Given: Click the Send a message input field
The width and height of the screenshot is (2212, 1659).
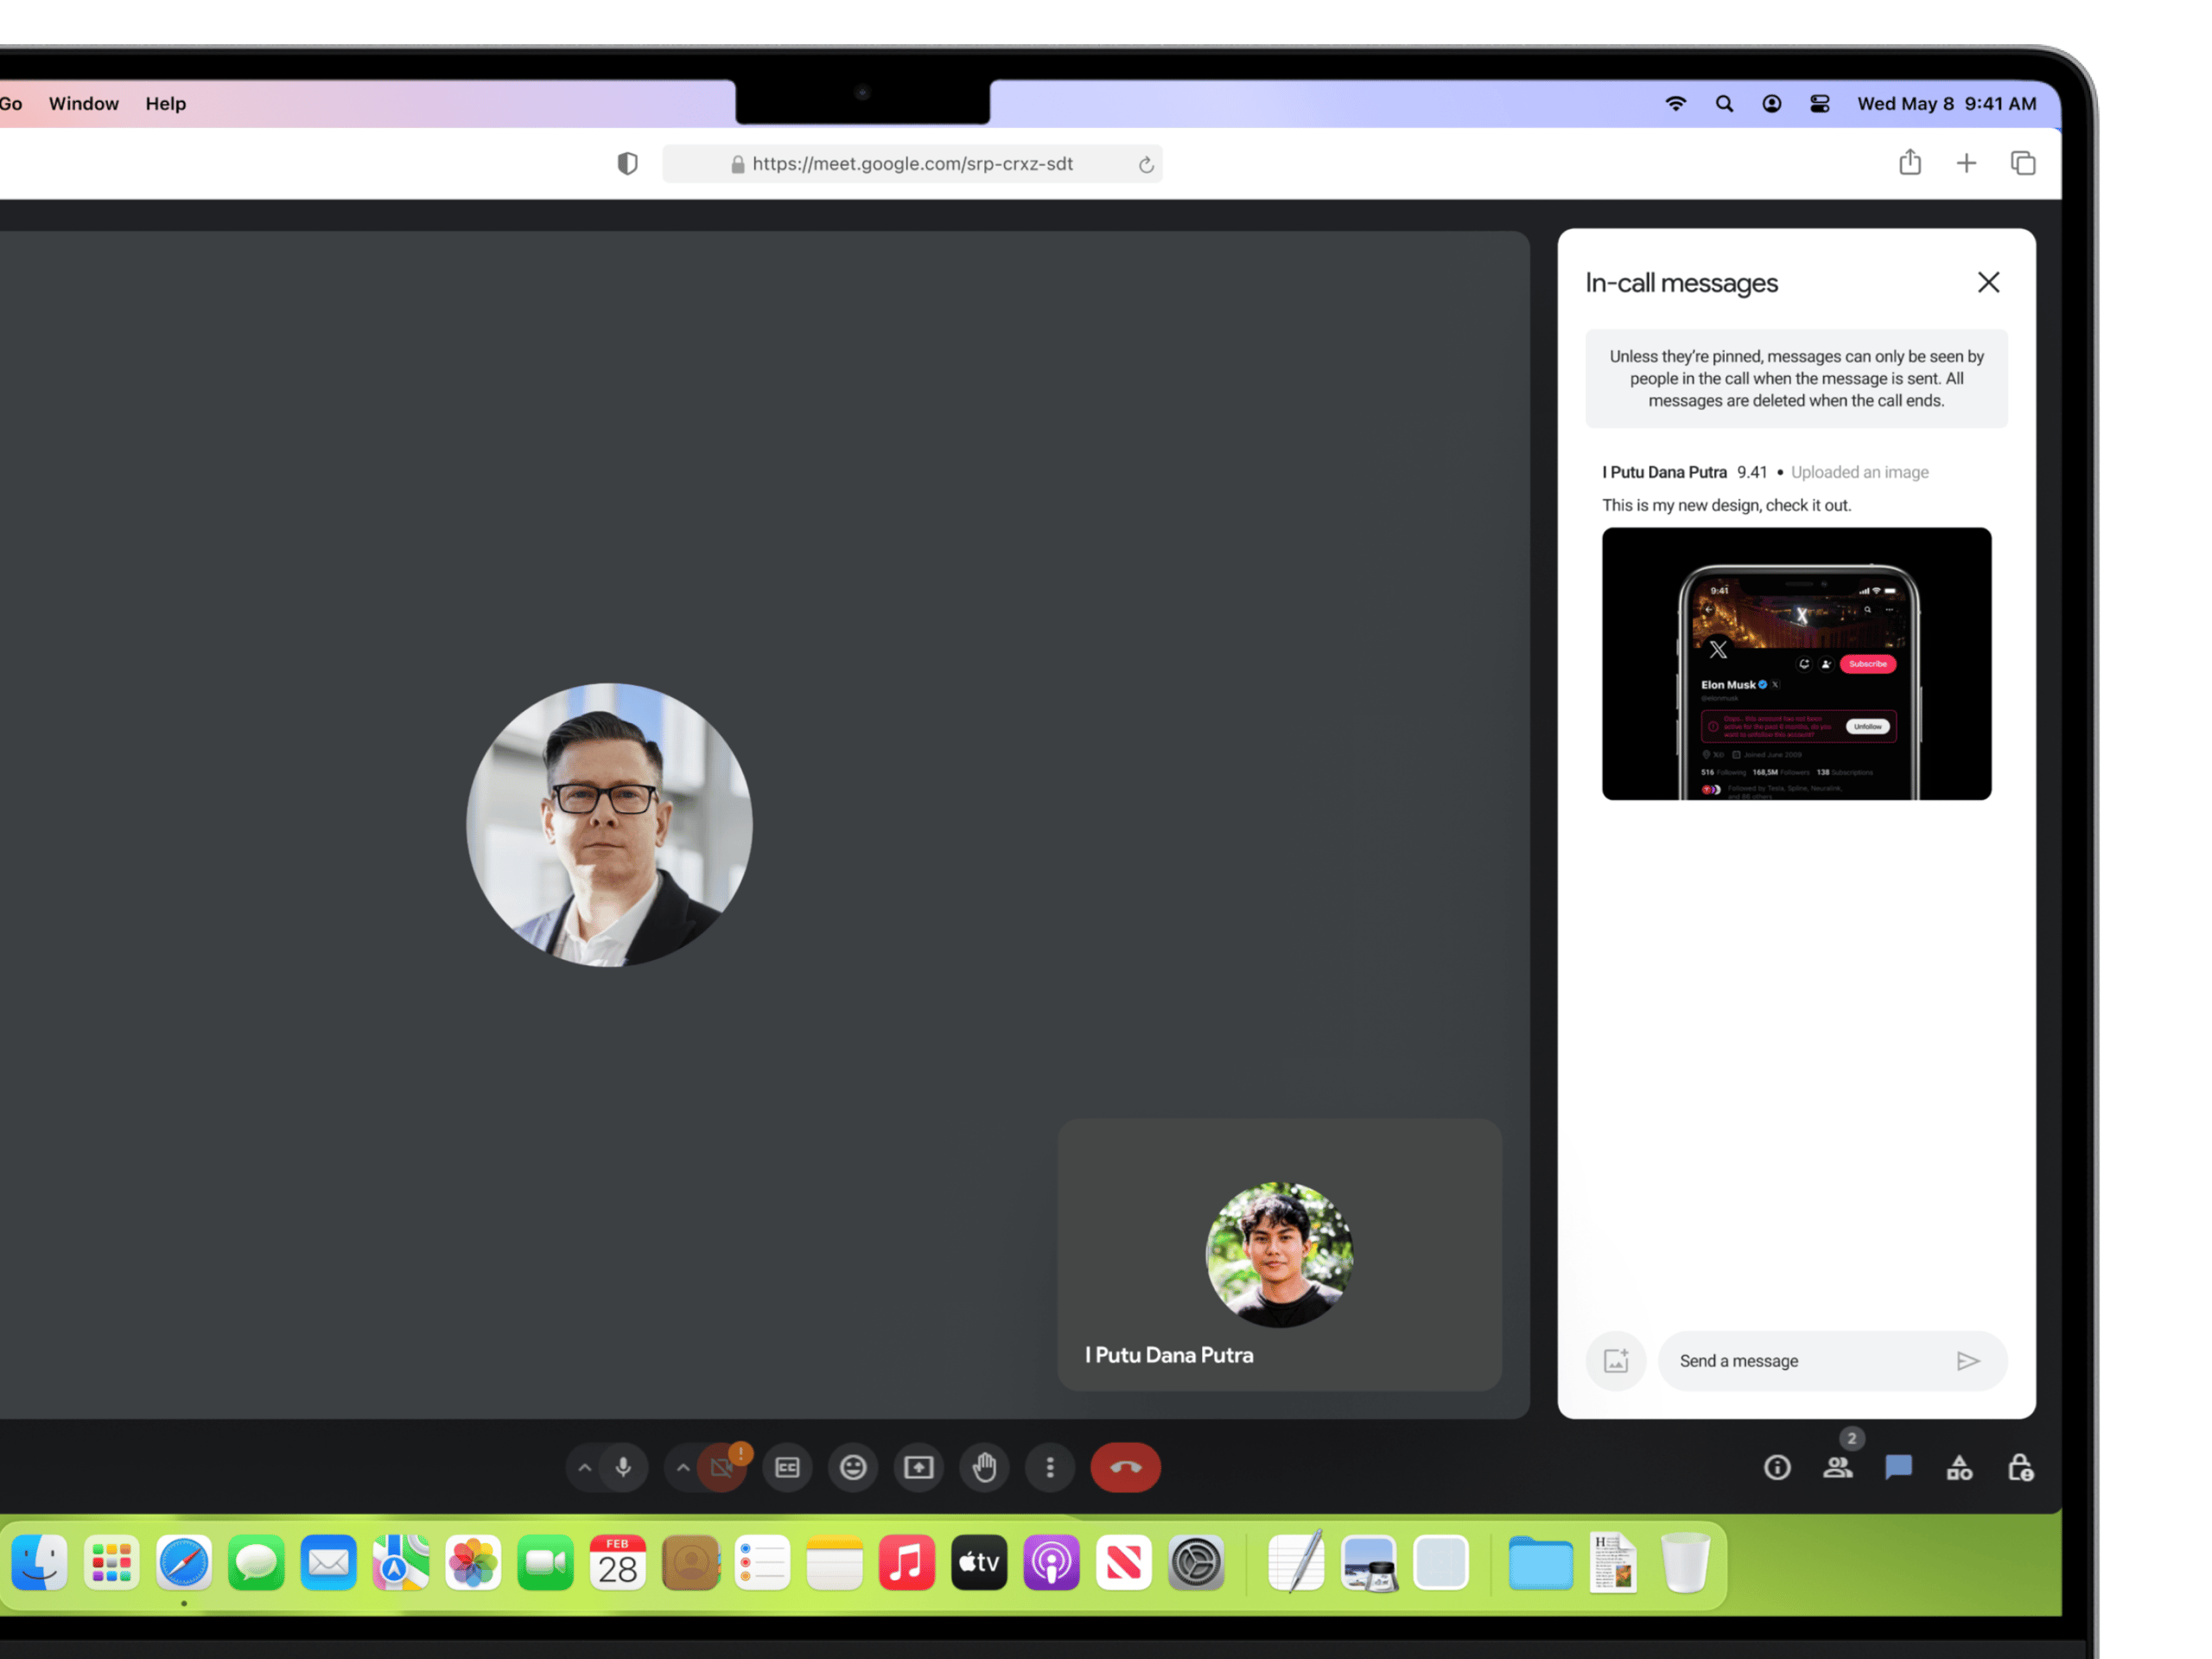Looking at the screenshot, I should click(1800, 1361).
